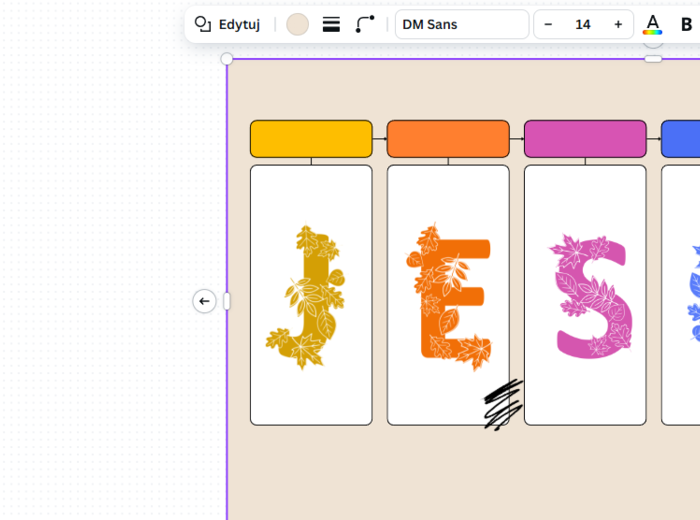Viewport: 700px width, 520px height.
Task: Open the text color icon
Action: [652, 24]
